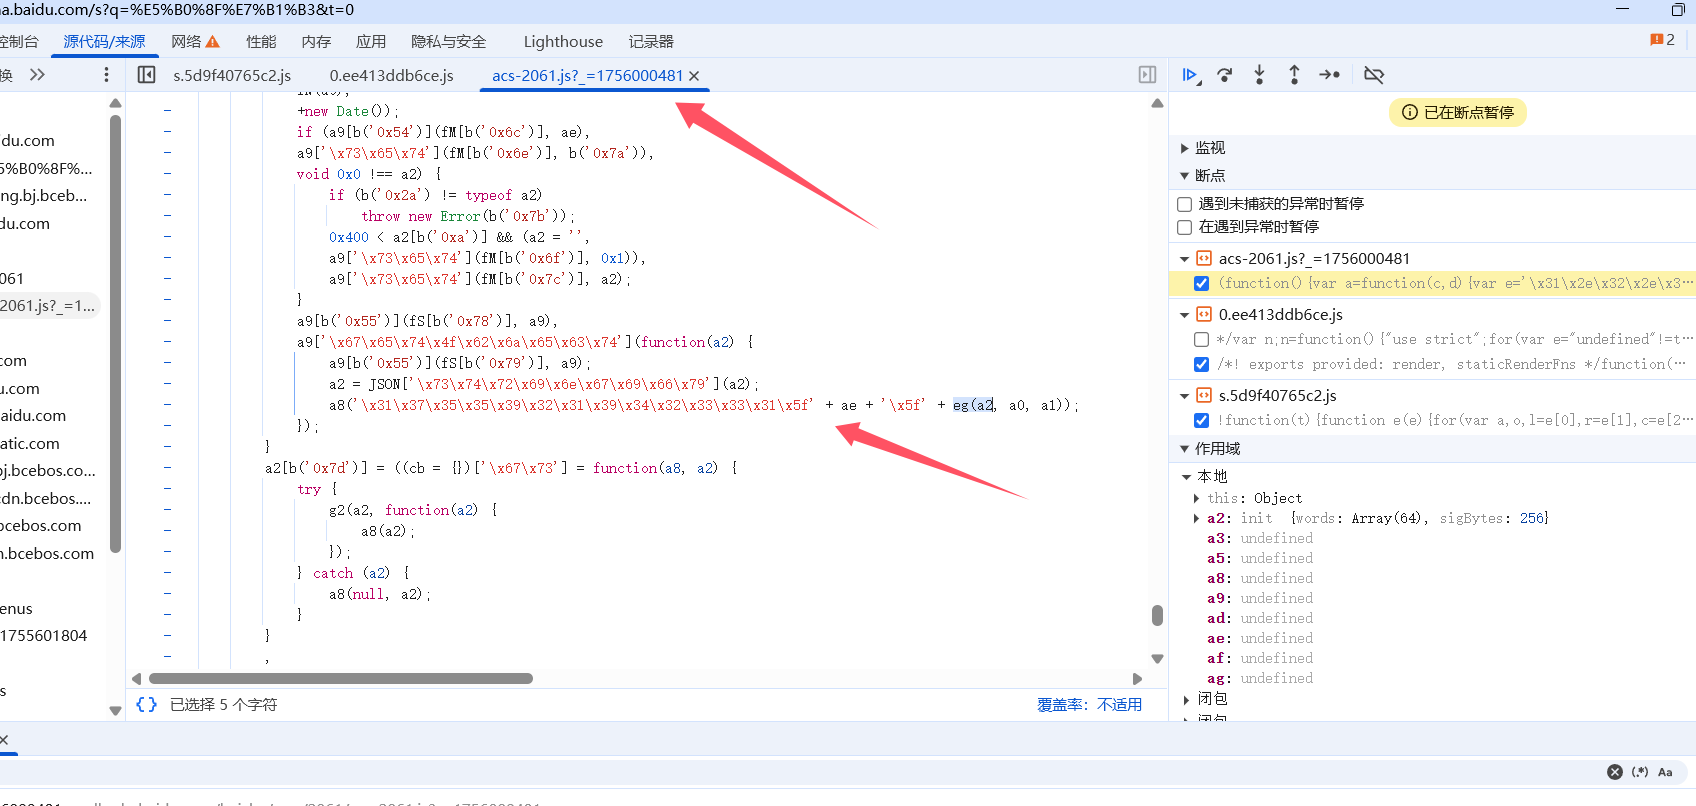Click acs-2061.js file icon in breakpoints

[1204, 258]
